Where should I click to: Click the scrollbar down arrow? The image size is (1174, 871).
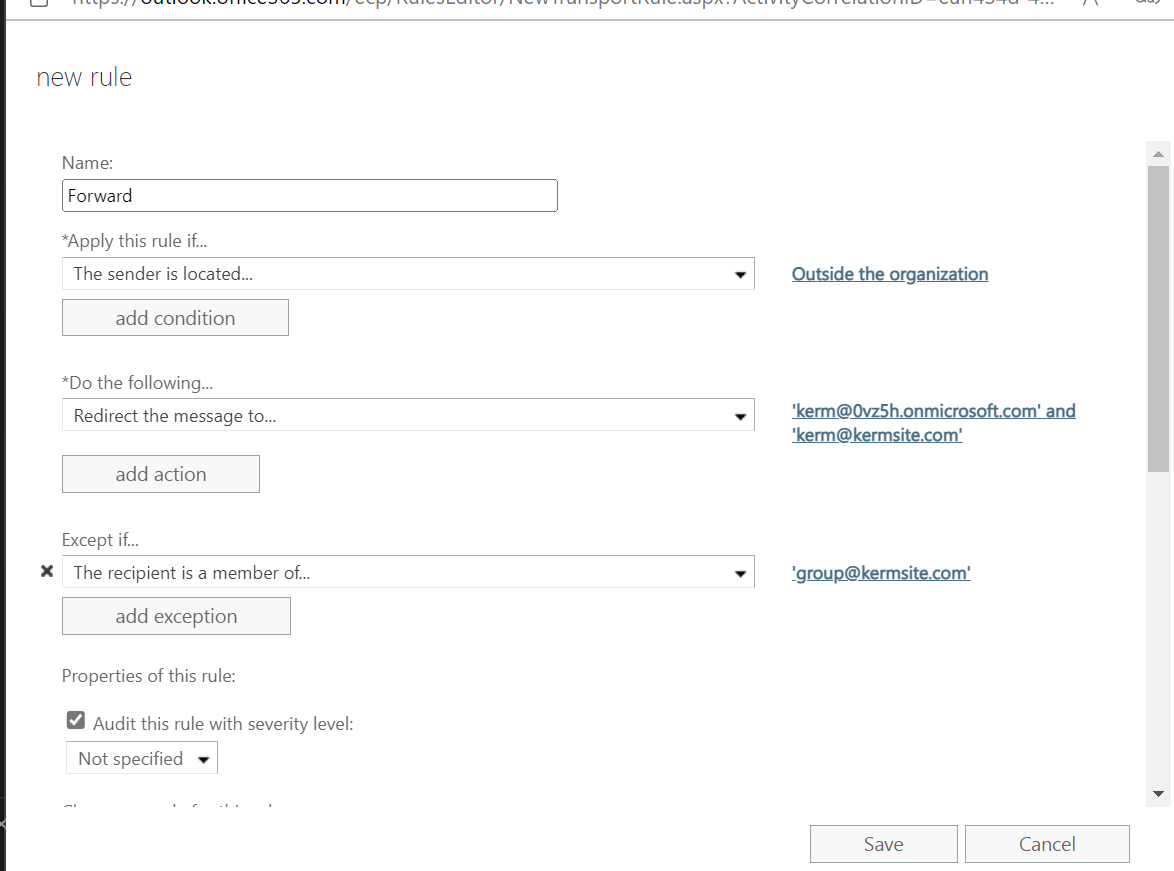point(1159,794)
